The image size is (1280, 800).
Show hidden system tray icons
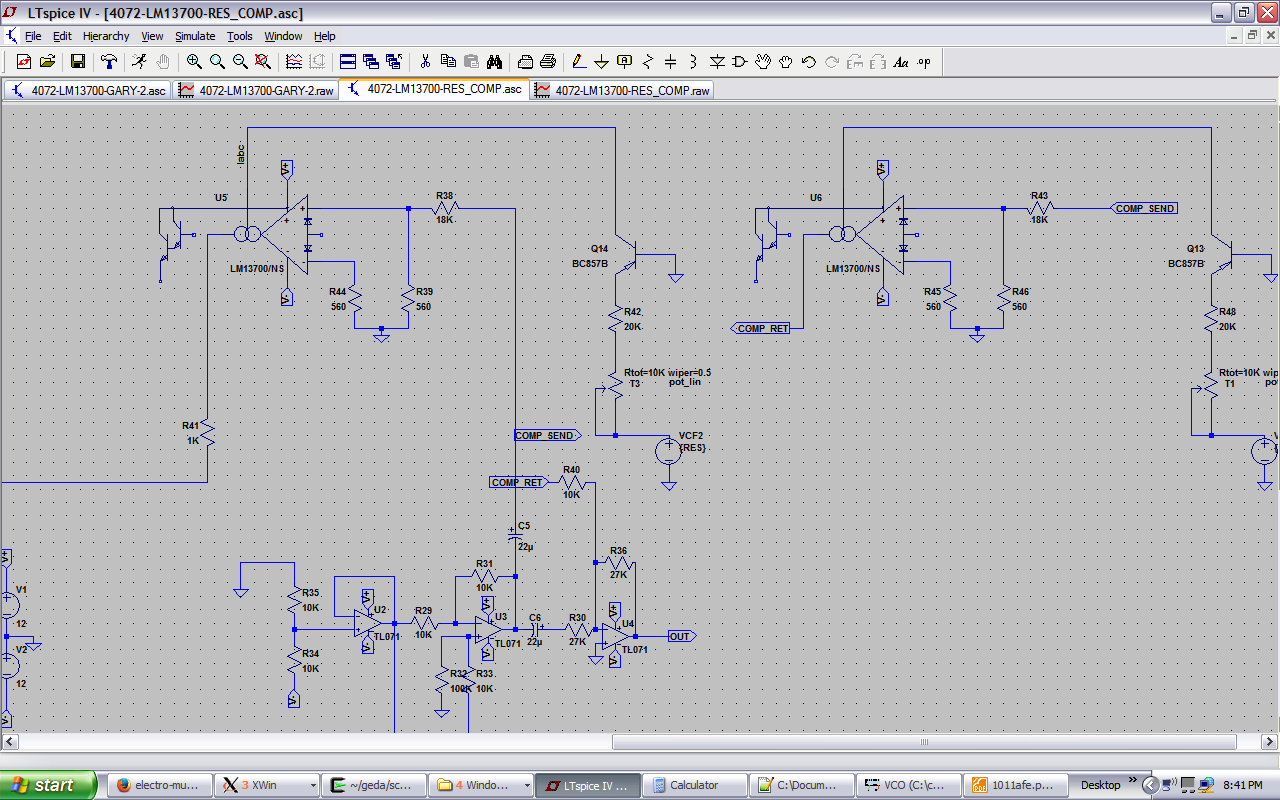tap(1150, 785)
